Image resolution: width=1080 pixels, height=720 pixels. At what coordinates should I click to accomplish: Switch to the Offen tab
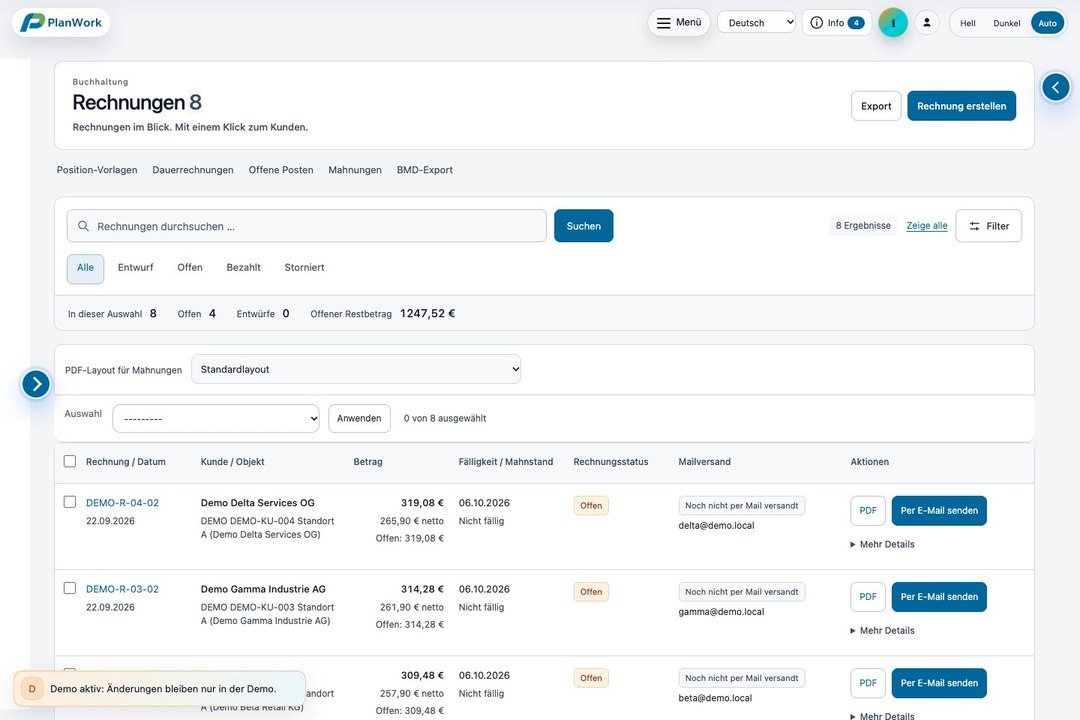189,268
